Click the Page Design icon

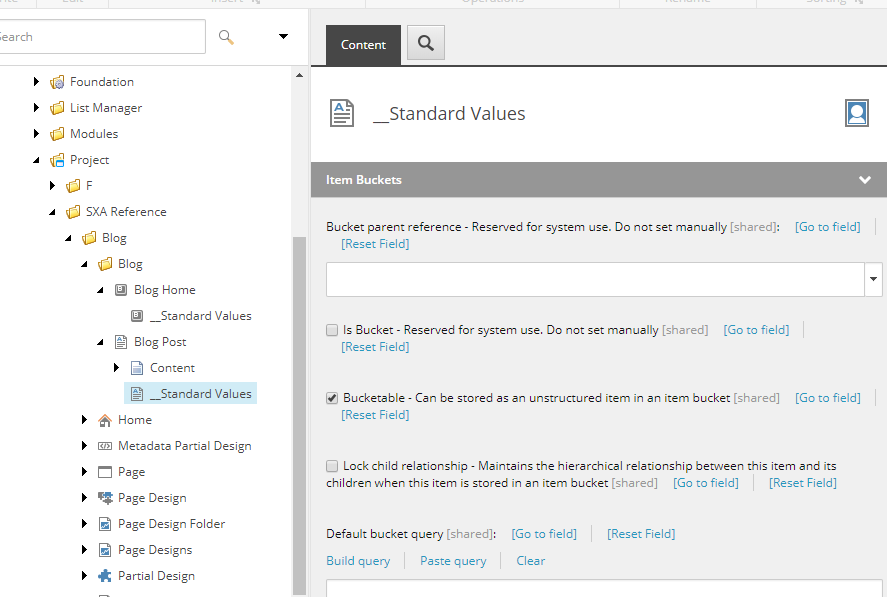[105, 498]
